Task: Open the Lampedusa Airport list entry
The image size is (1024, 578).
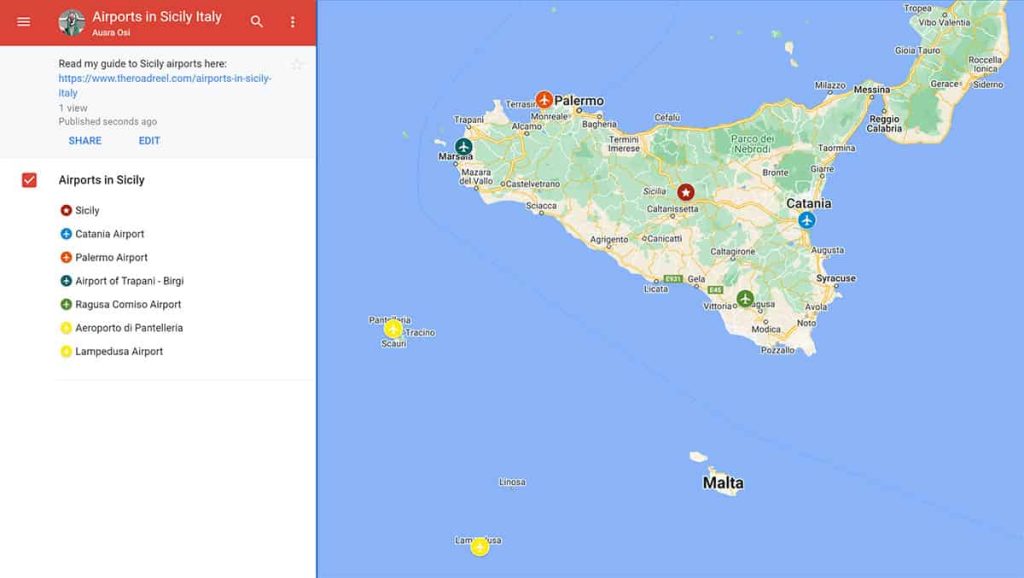Action: 119,351
